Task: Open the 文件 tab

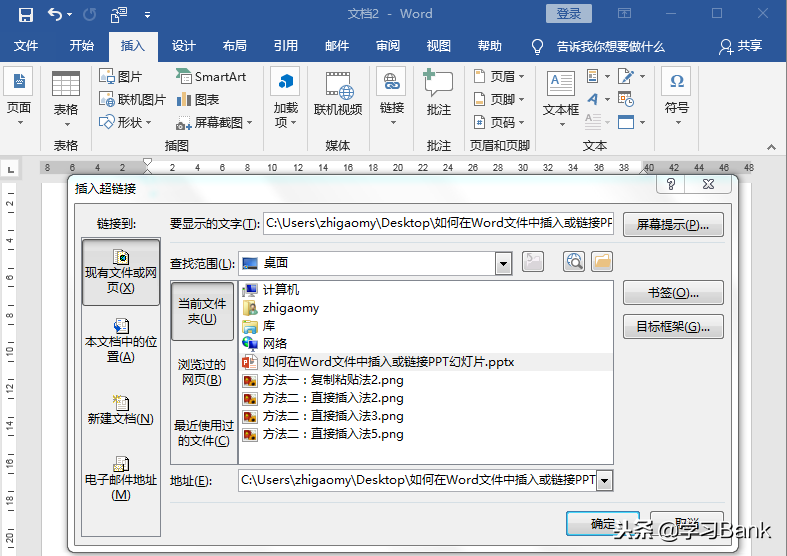Action: [x=26, y=46]
